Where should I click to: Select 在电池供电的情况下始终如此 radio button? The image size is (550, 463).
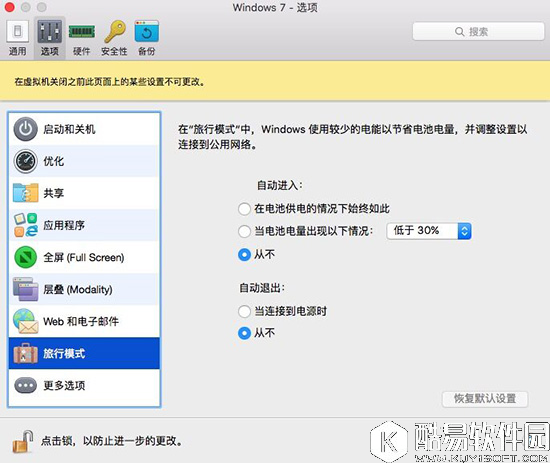tap(244, 209)
